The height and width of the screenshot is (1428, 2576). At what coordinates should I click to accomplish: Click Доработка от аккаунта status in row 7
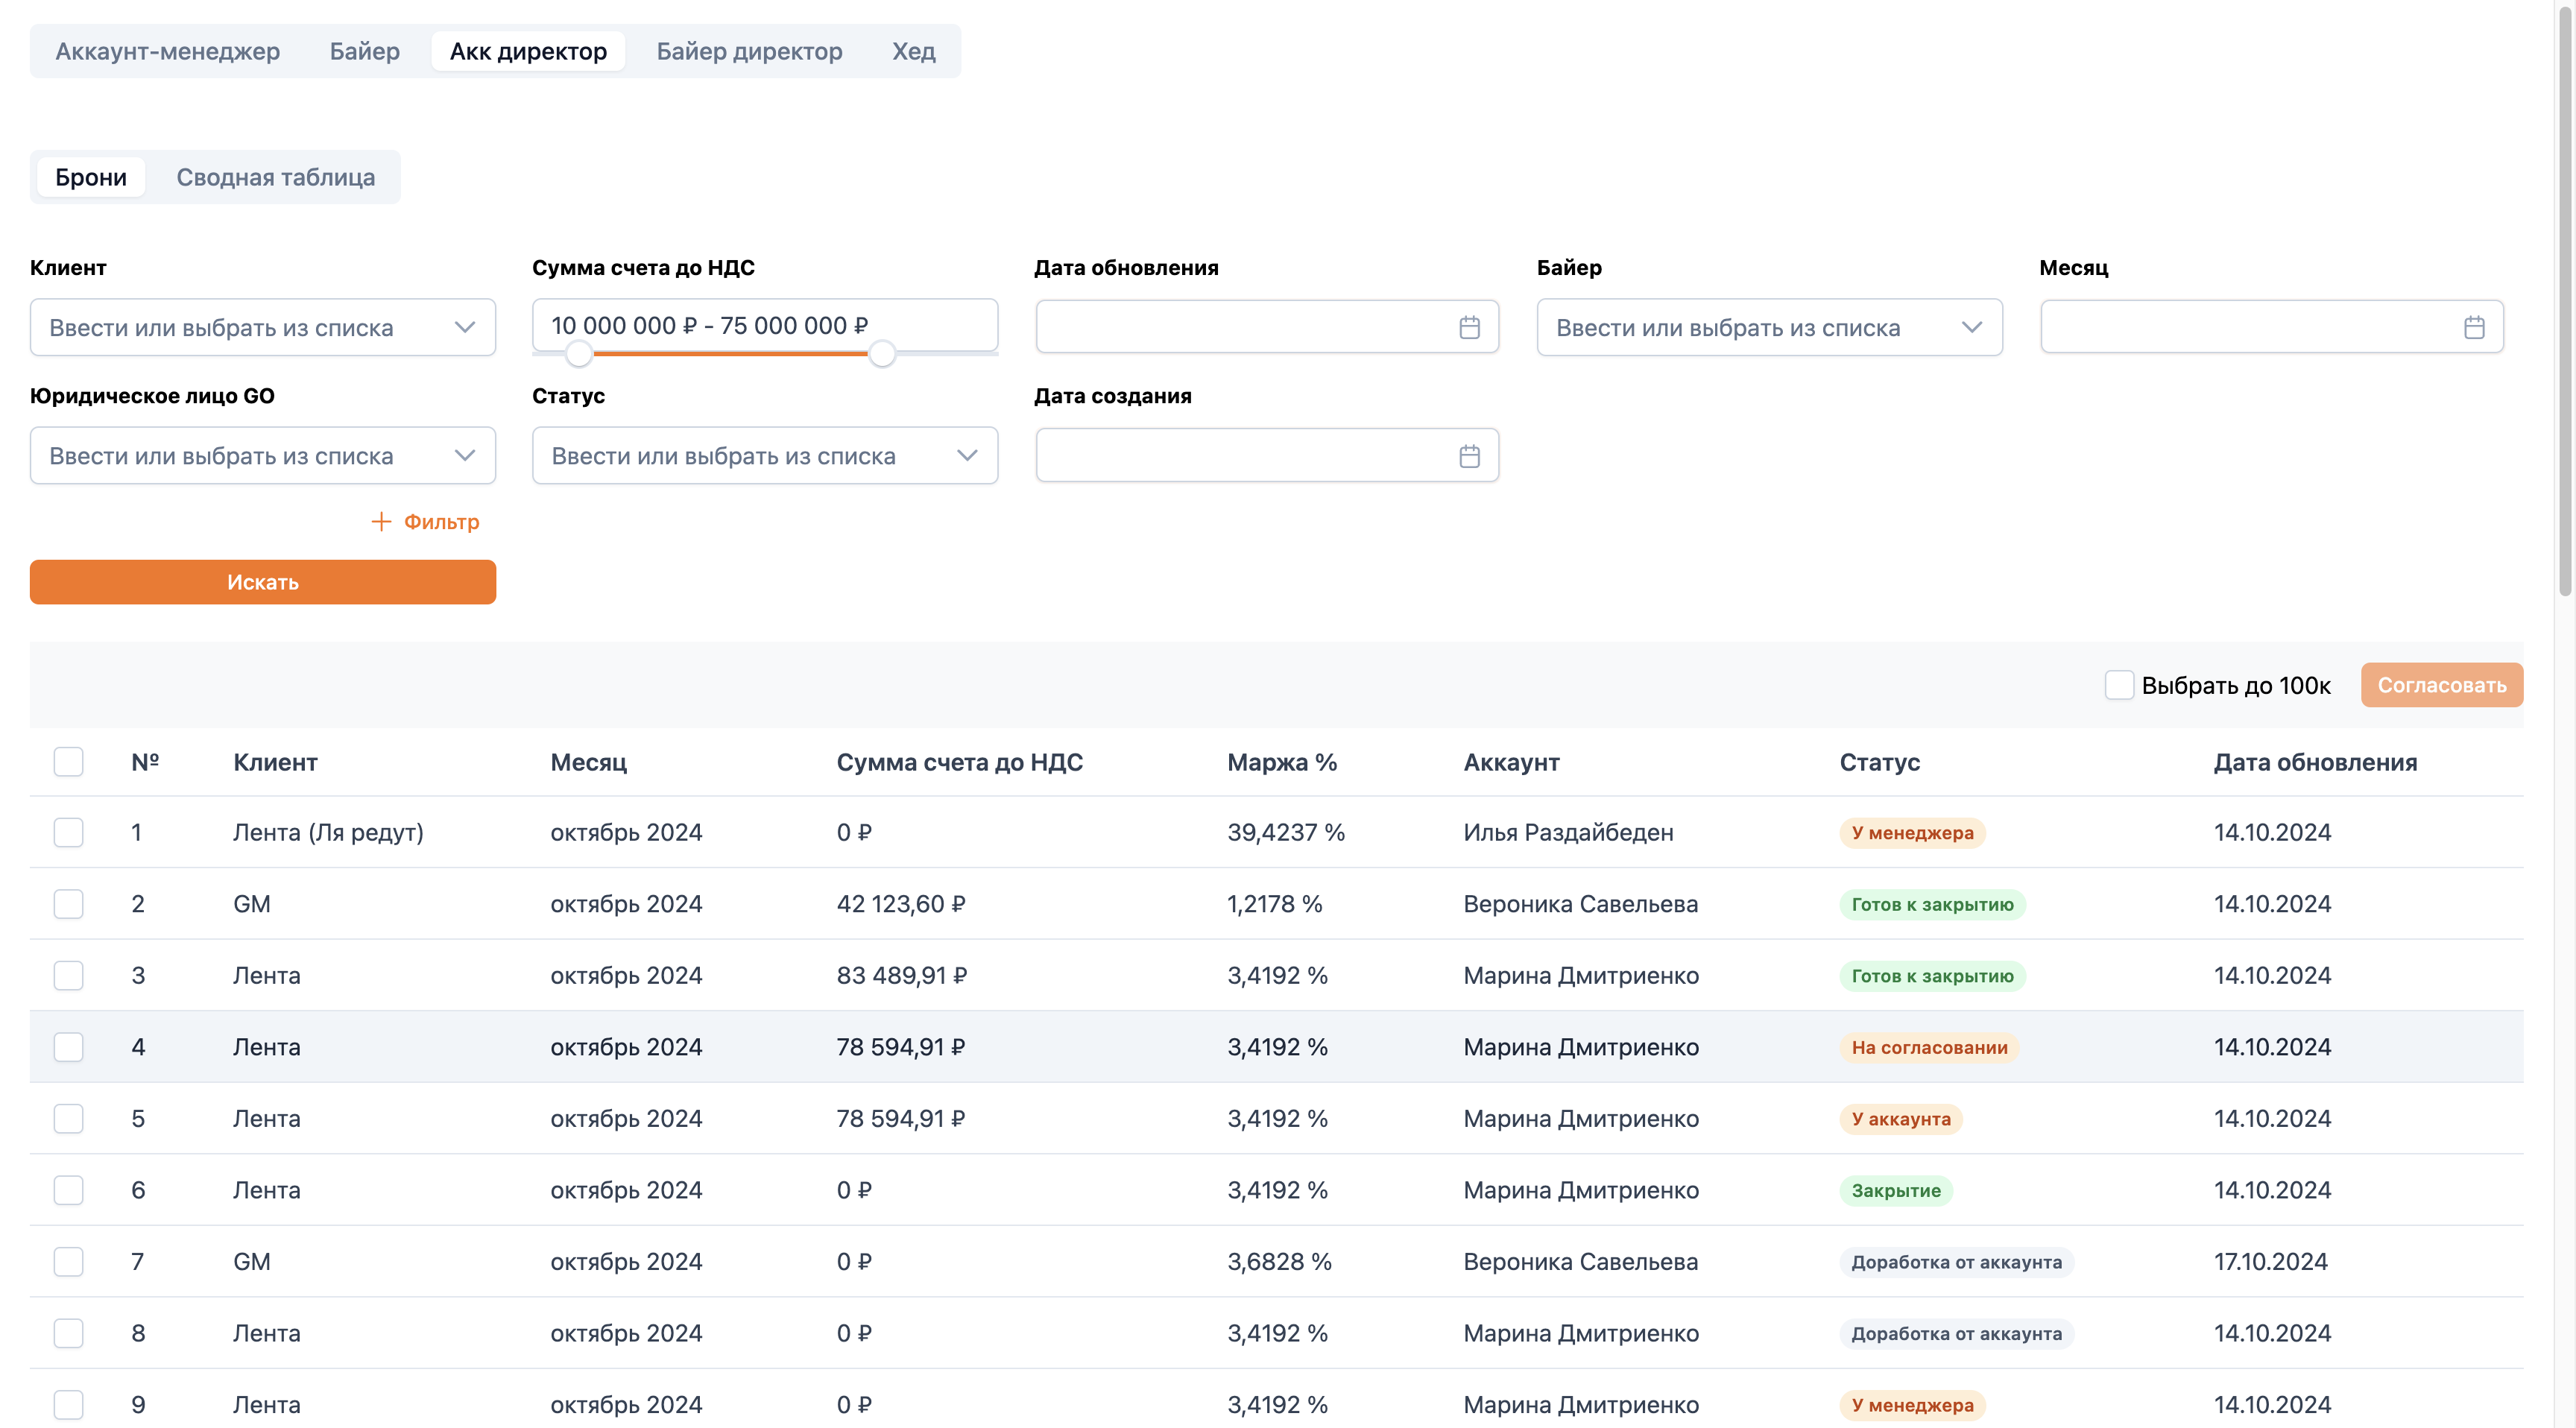point(1956,1262)
